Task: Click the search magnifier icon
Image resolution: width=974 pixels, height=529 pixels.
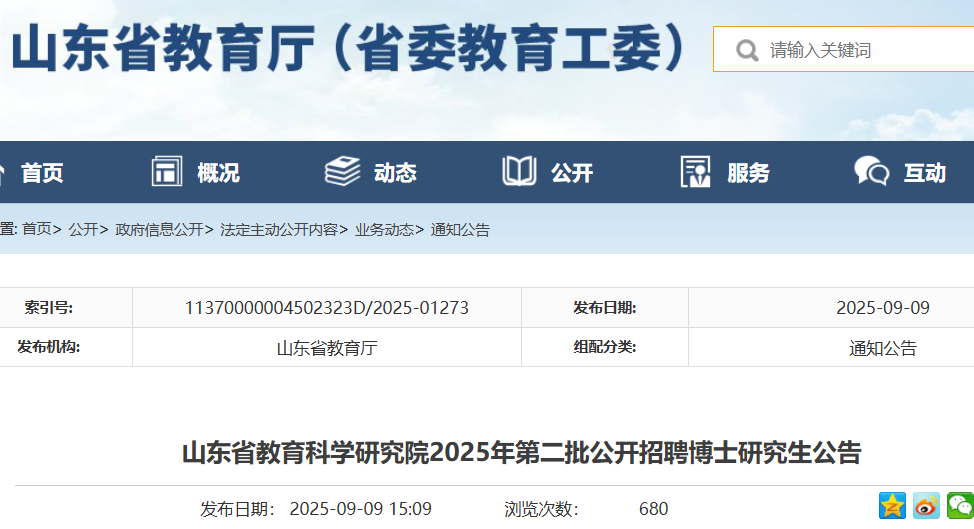Action: click(747, 50)
